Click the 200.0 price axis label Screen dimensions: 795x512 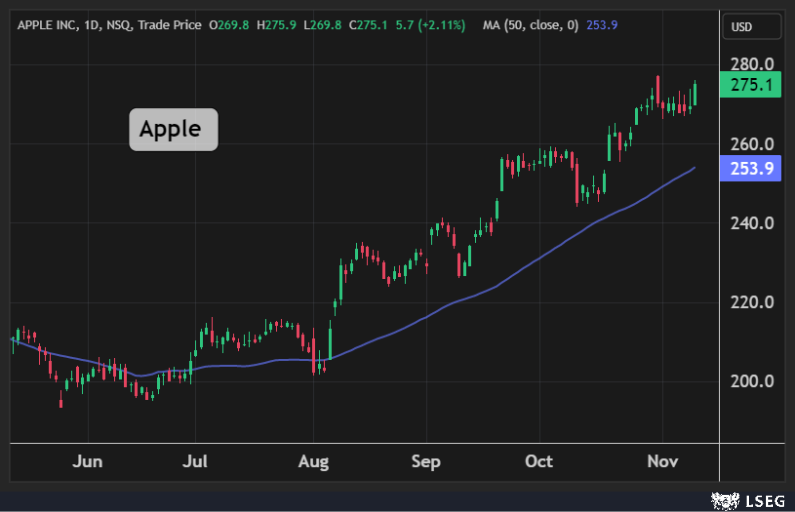click(x=754, y=381)
